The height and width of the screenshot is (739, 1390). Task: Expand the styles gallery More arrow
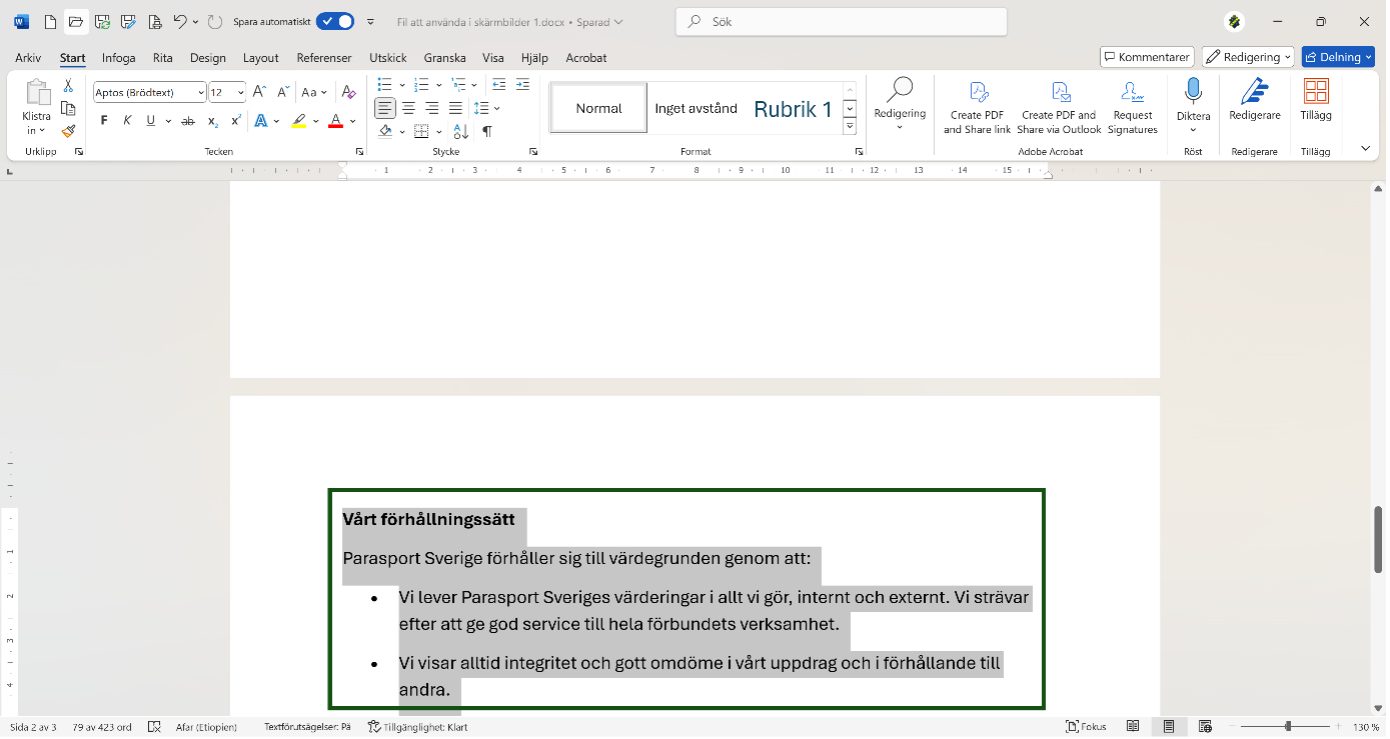[850, 127]
